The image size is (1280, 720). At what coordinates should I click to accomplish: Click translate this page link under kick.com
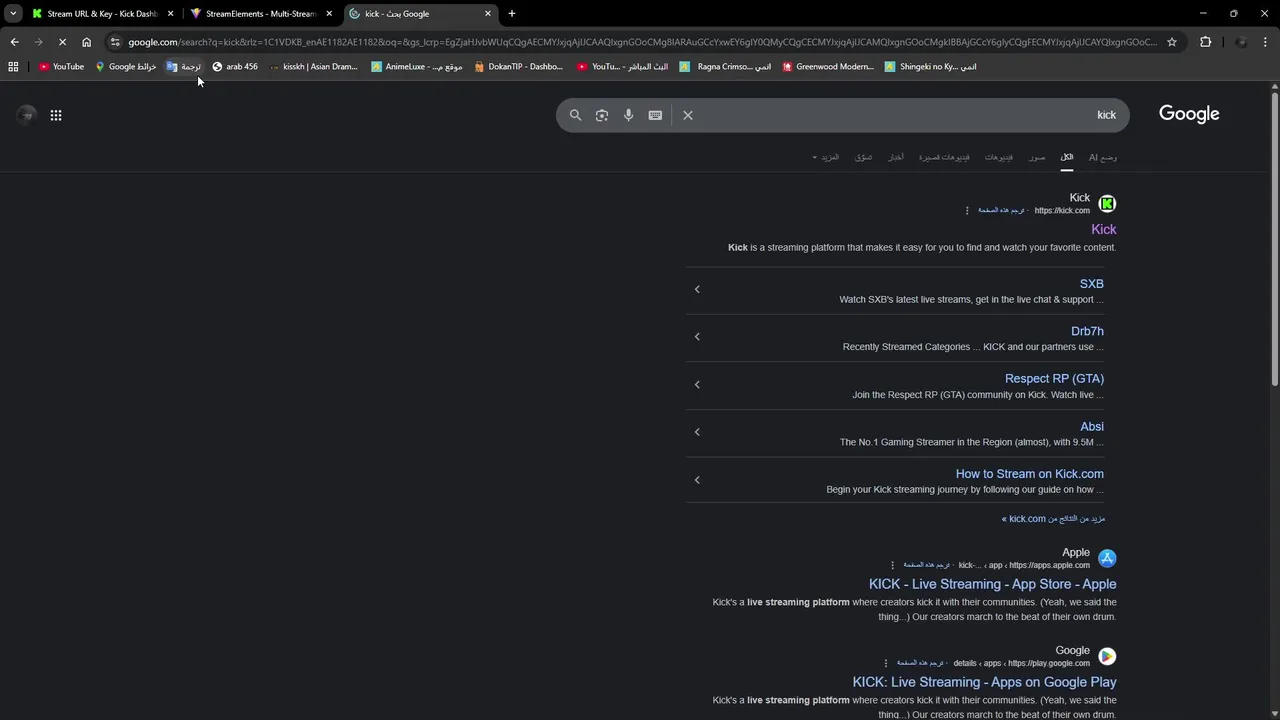coord(1001,211)
